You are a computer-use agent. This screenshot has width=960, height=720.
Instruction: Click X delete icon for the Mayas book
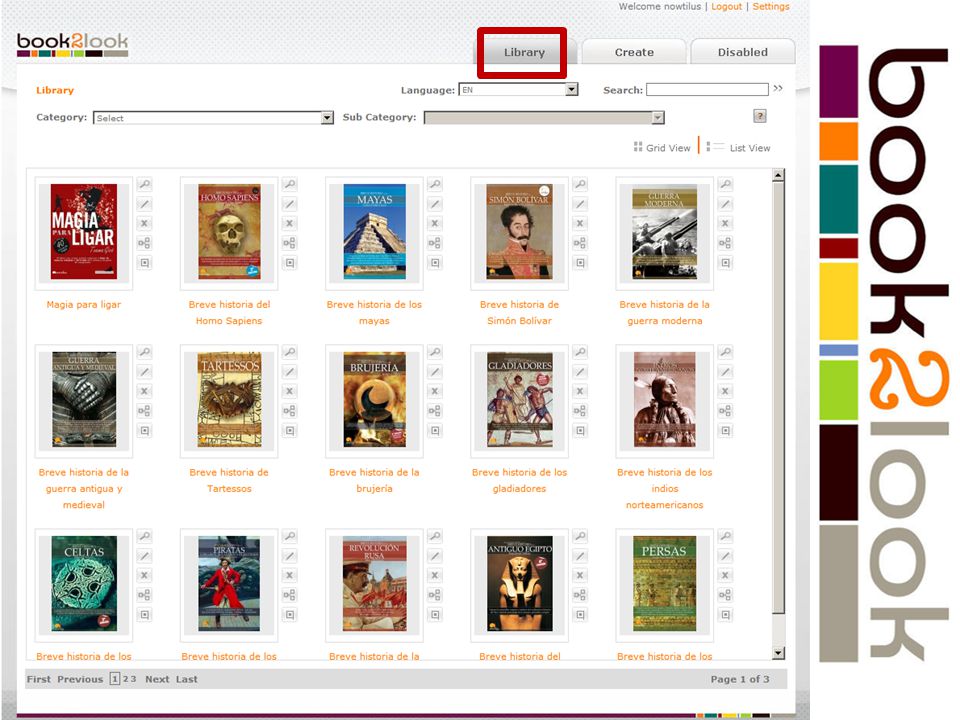coord(435,223)
